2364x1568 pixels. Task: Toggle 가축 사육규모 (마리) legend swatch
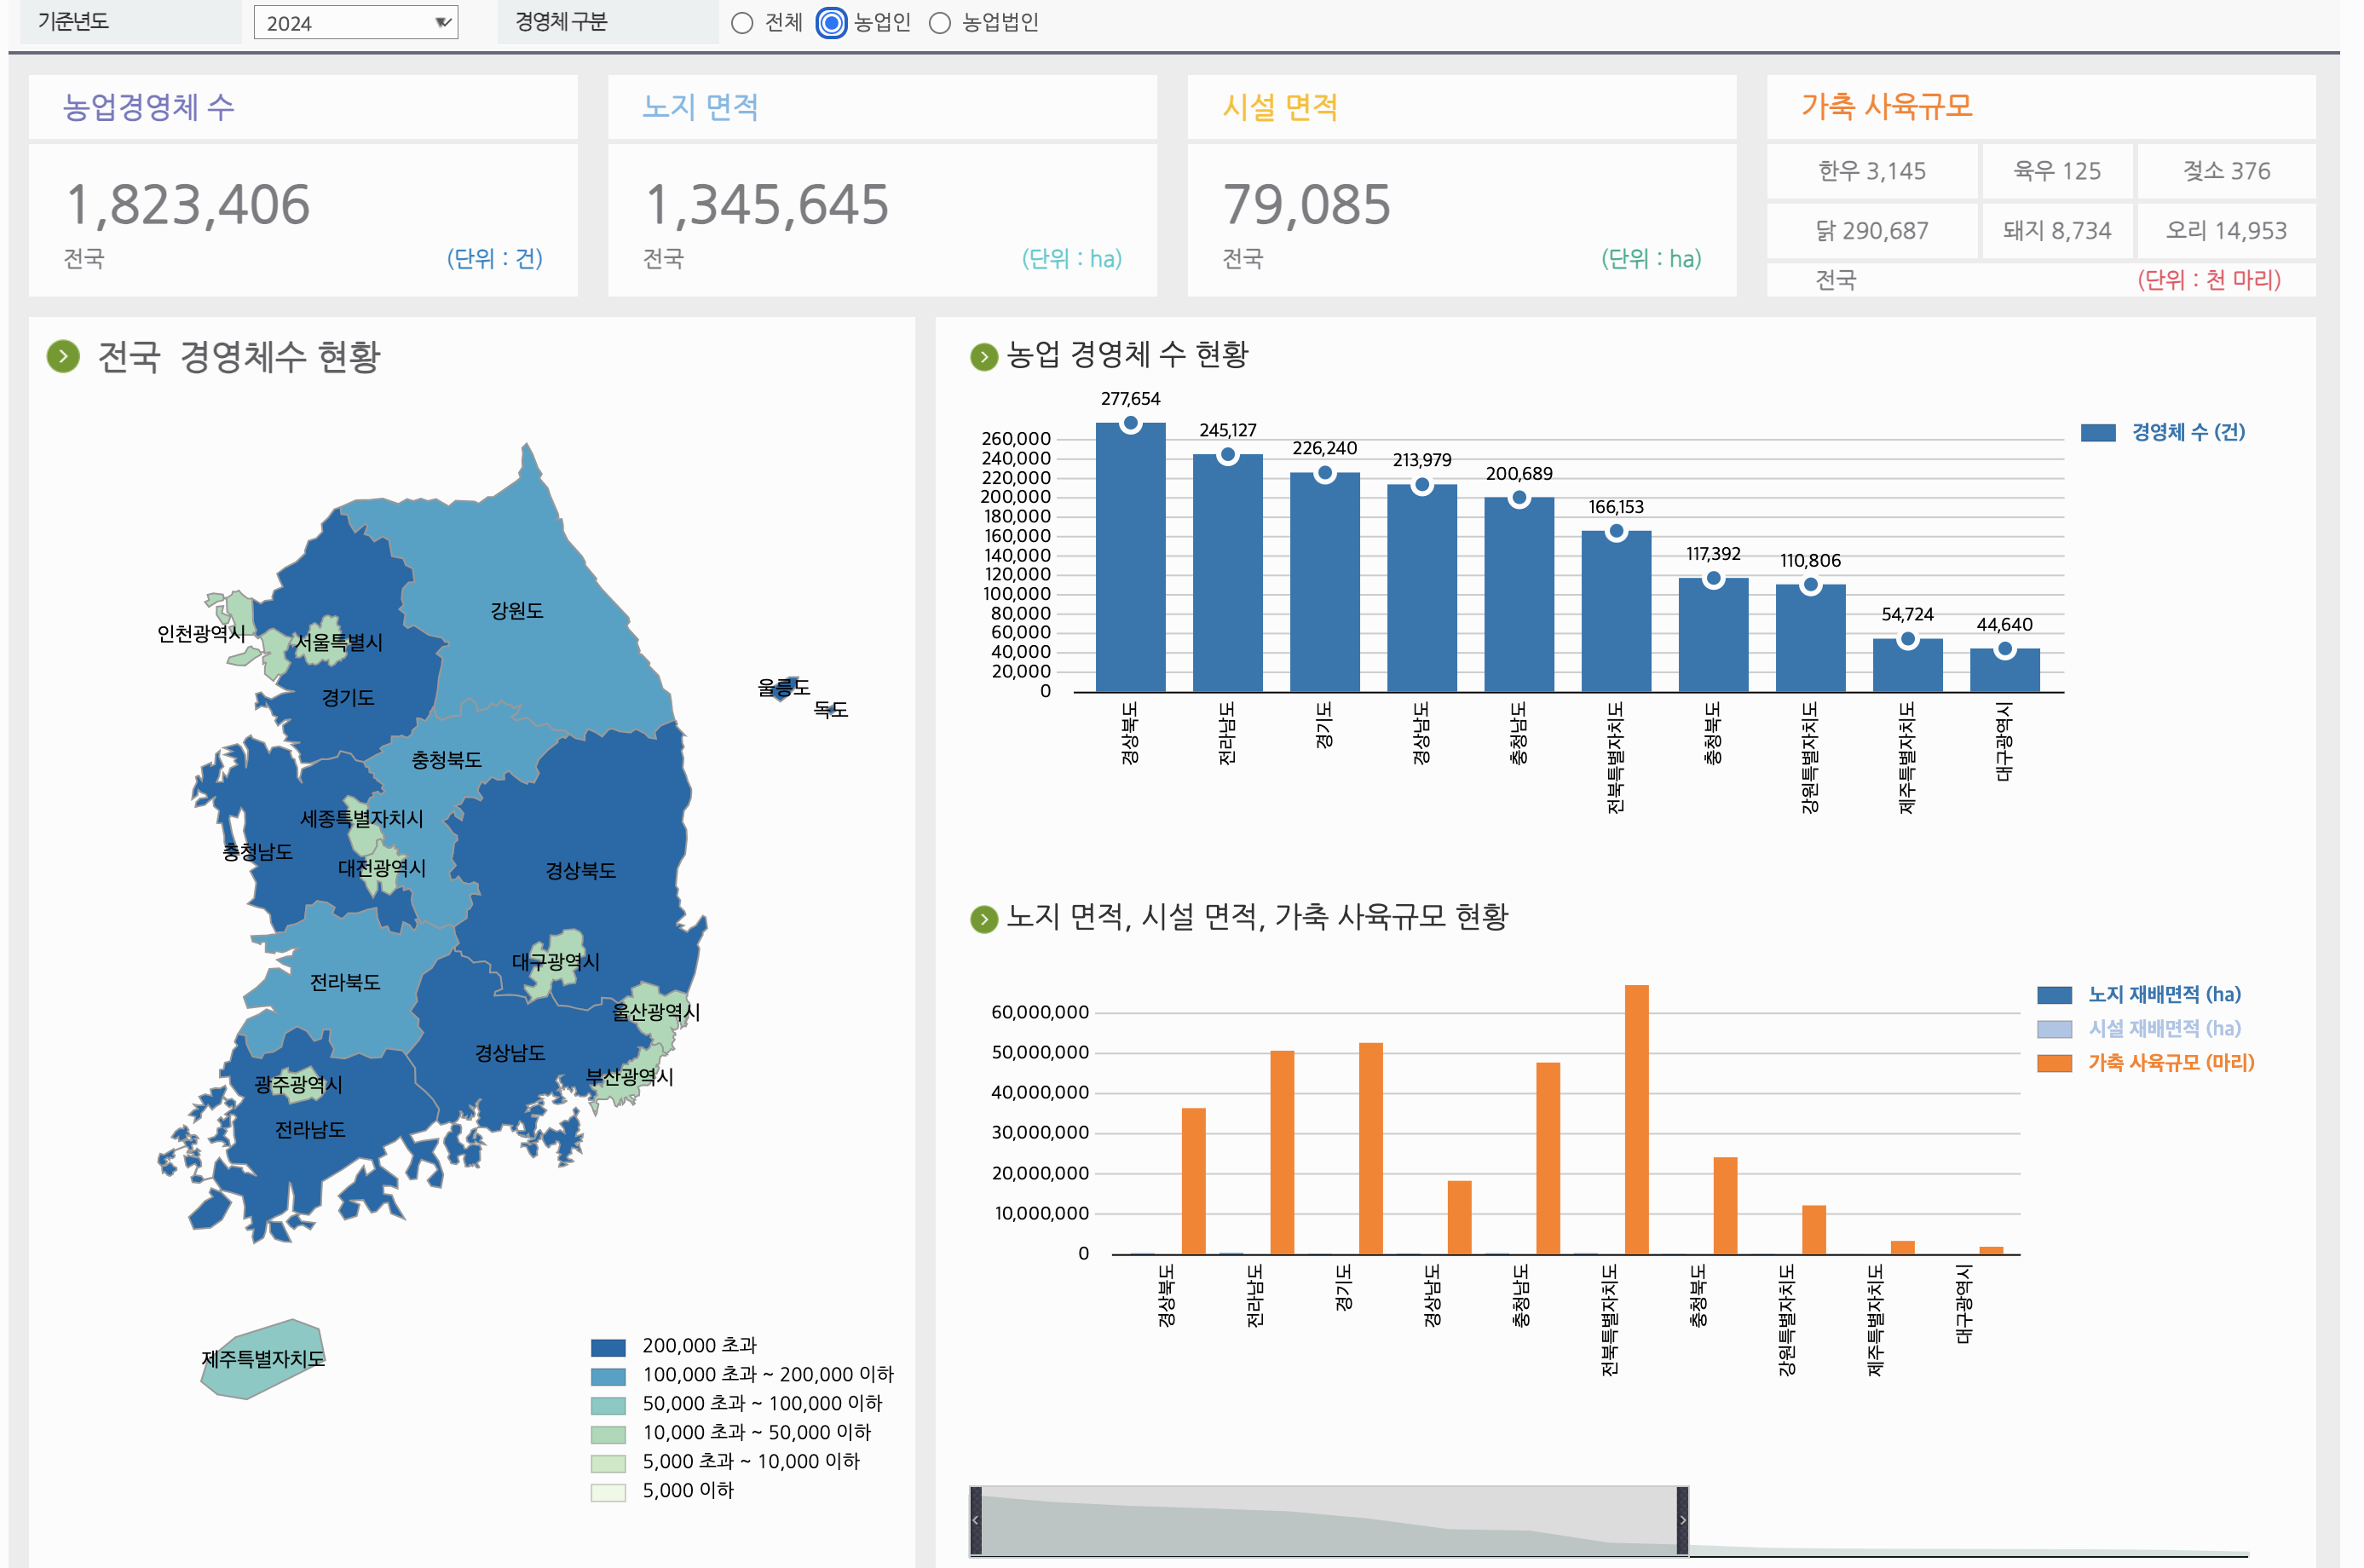(2054, 1063)
